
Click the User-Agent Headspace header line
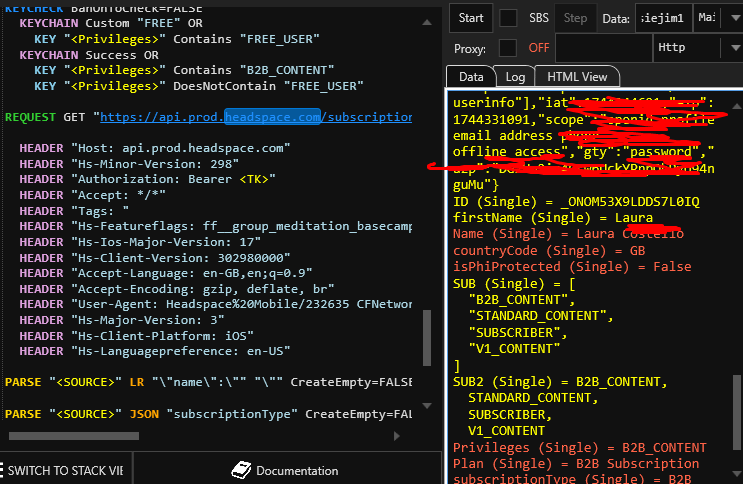(216, 304)
